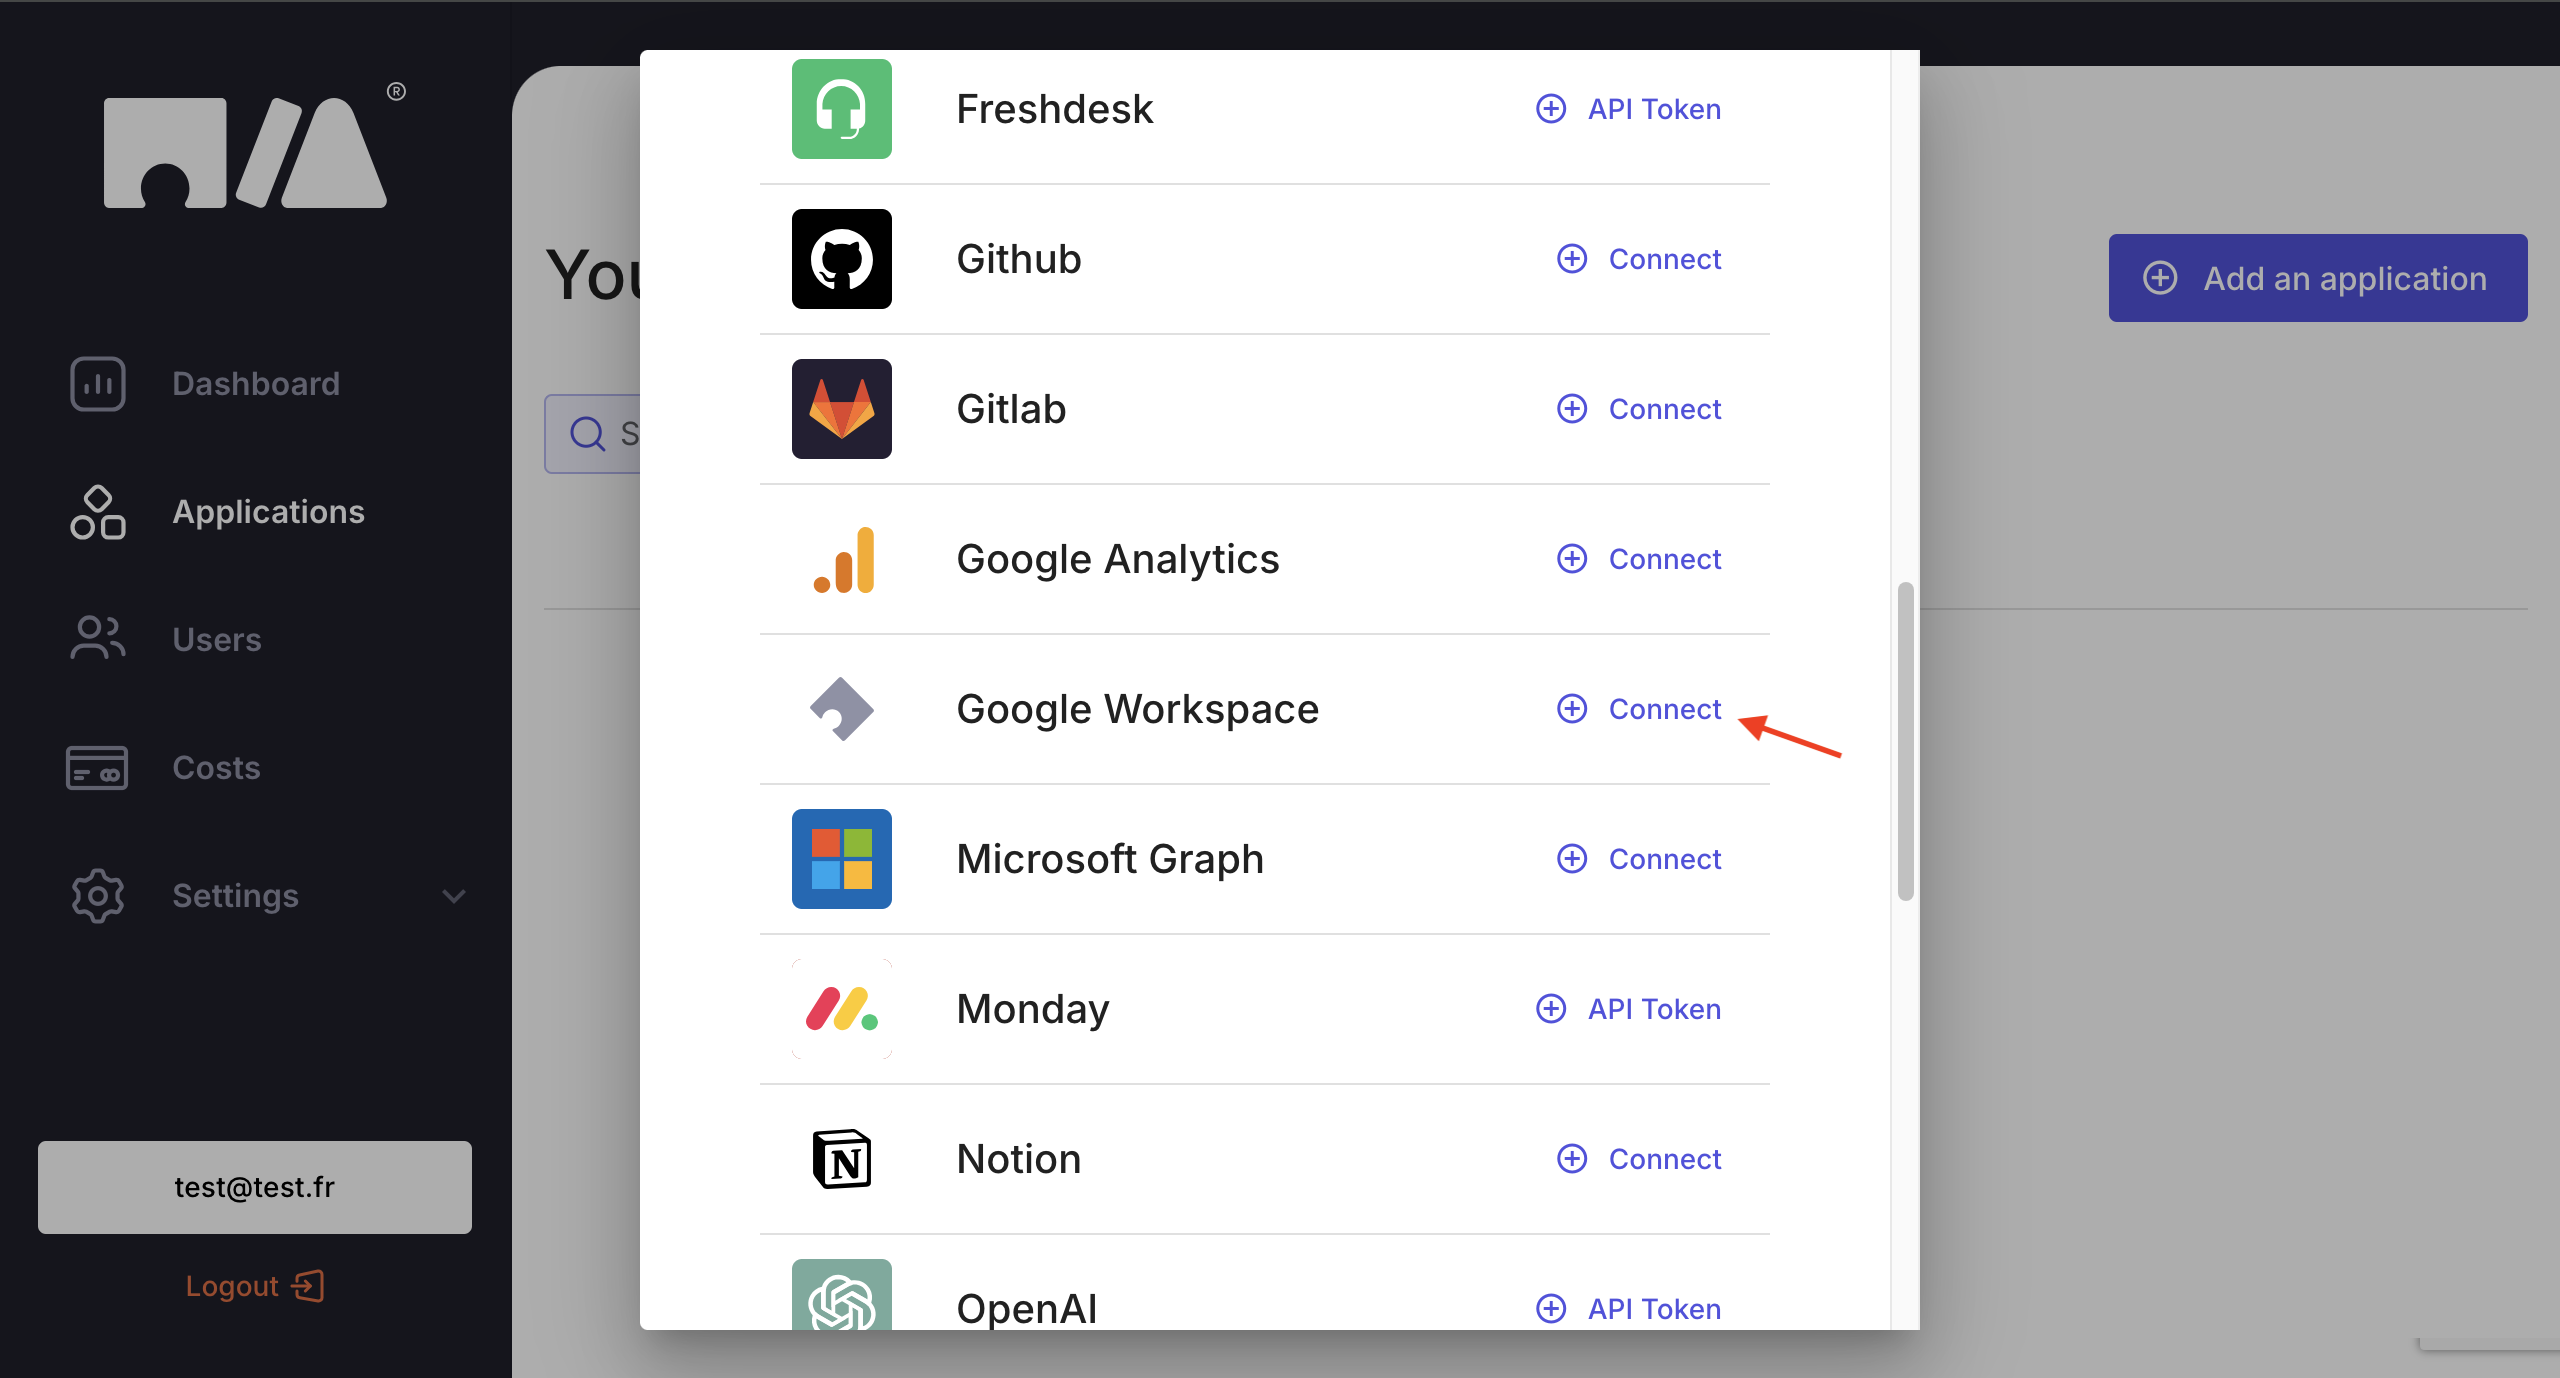Open the Costs page in the sidebar
The width and height of the screenshot is (2560, 1378).
coord(216,768)
